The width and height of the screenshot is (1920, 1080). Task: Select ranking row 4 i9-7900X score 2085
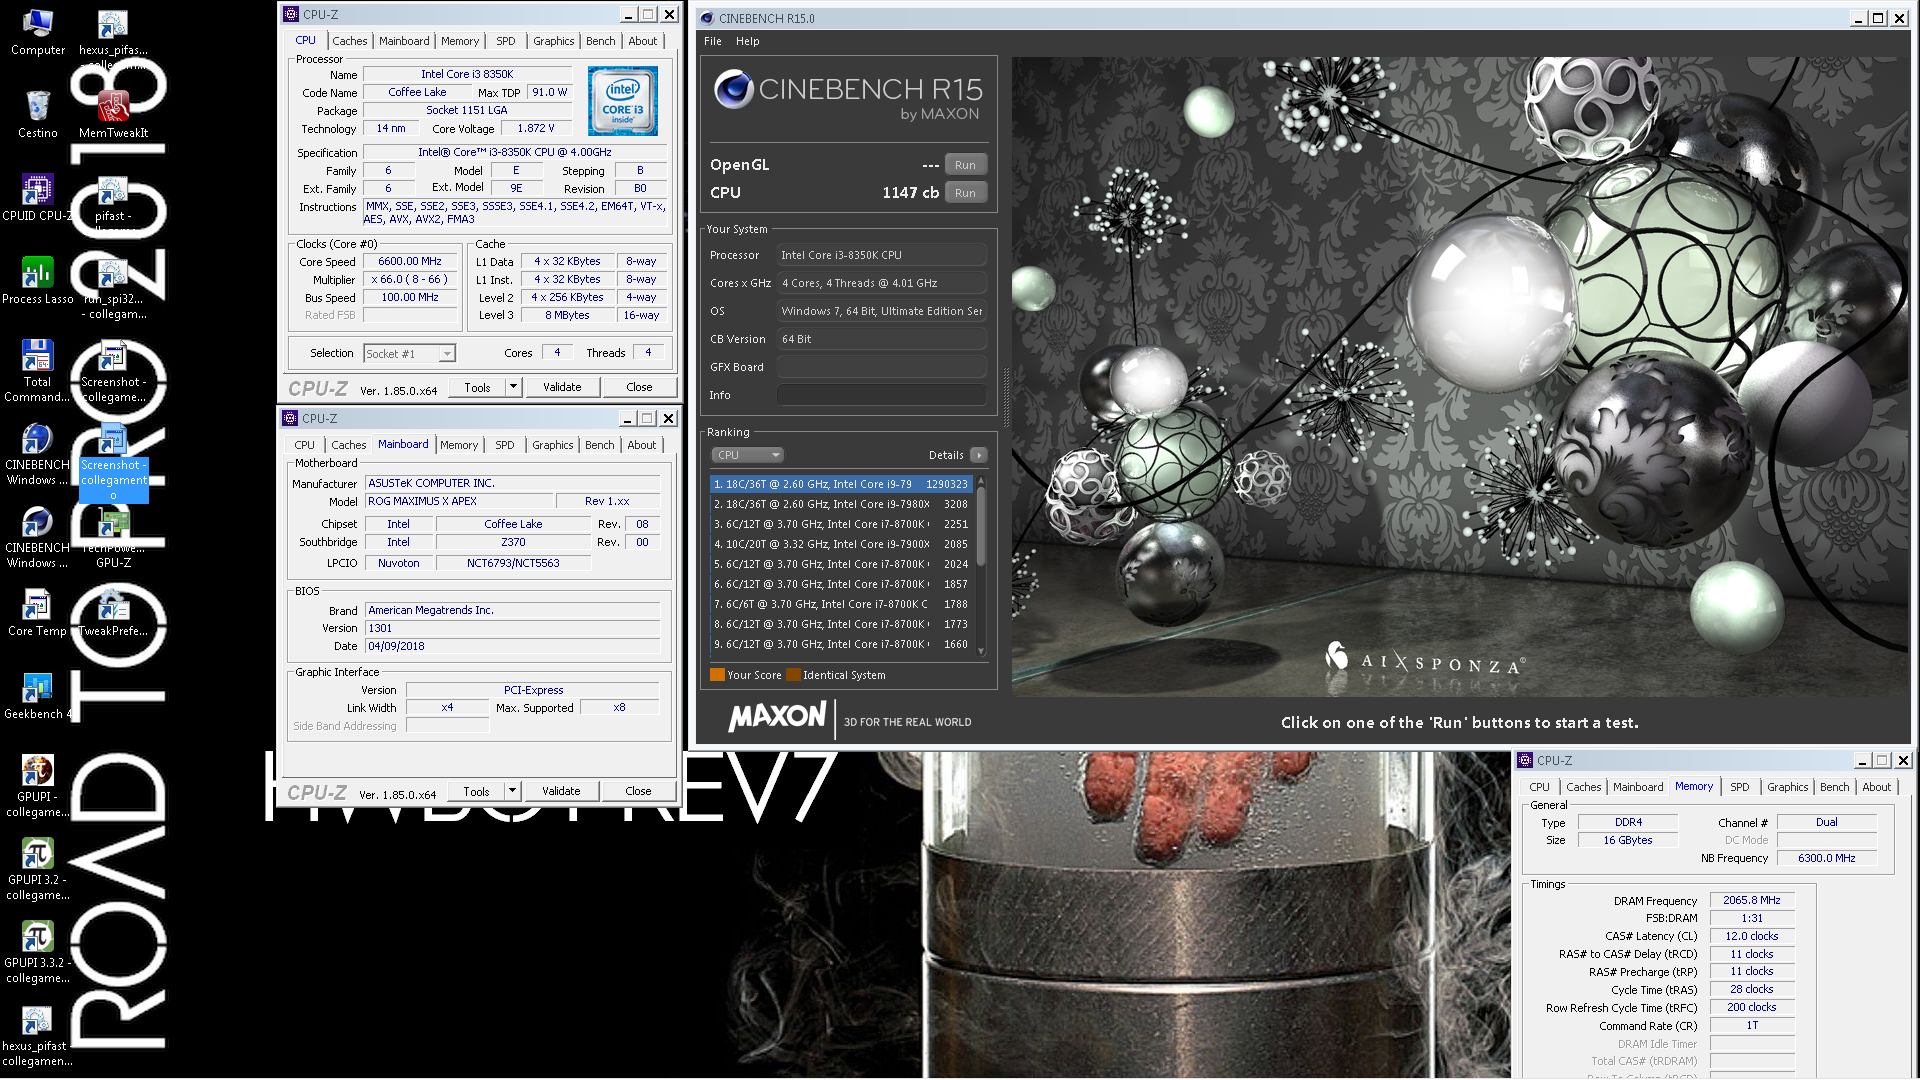pyautogui.click(x=841, y=544)
